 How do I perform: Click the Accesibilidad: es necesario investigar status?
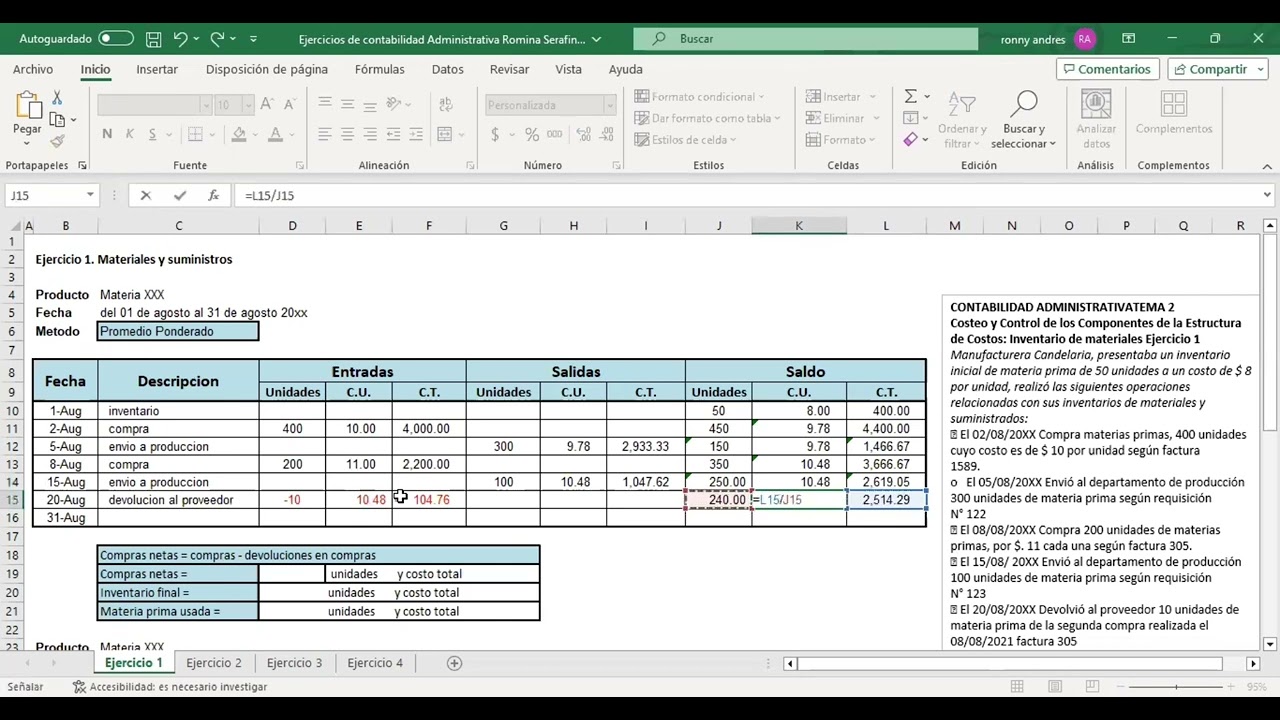click(170, 687)
